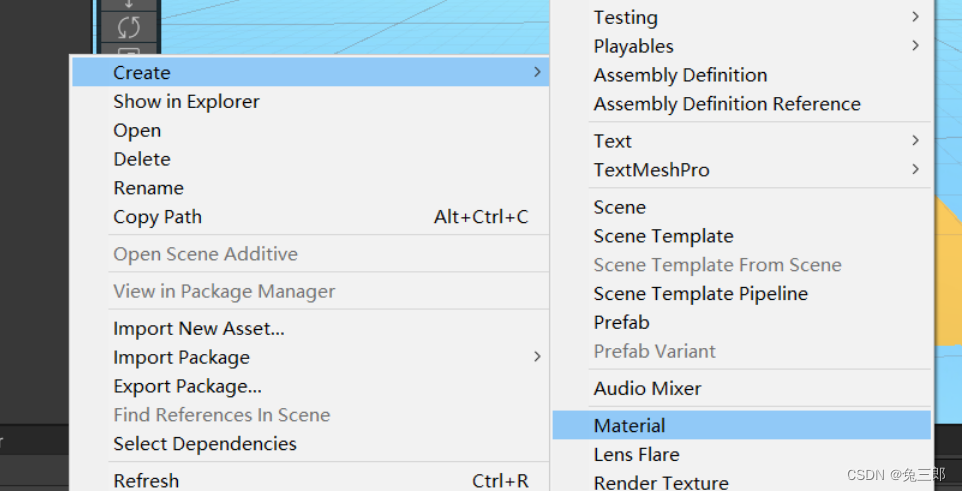Click the Delete menu entry
The image size is (962, 491).
point(142,159)
